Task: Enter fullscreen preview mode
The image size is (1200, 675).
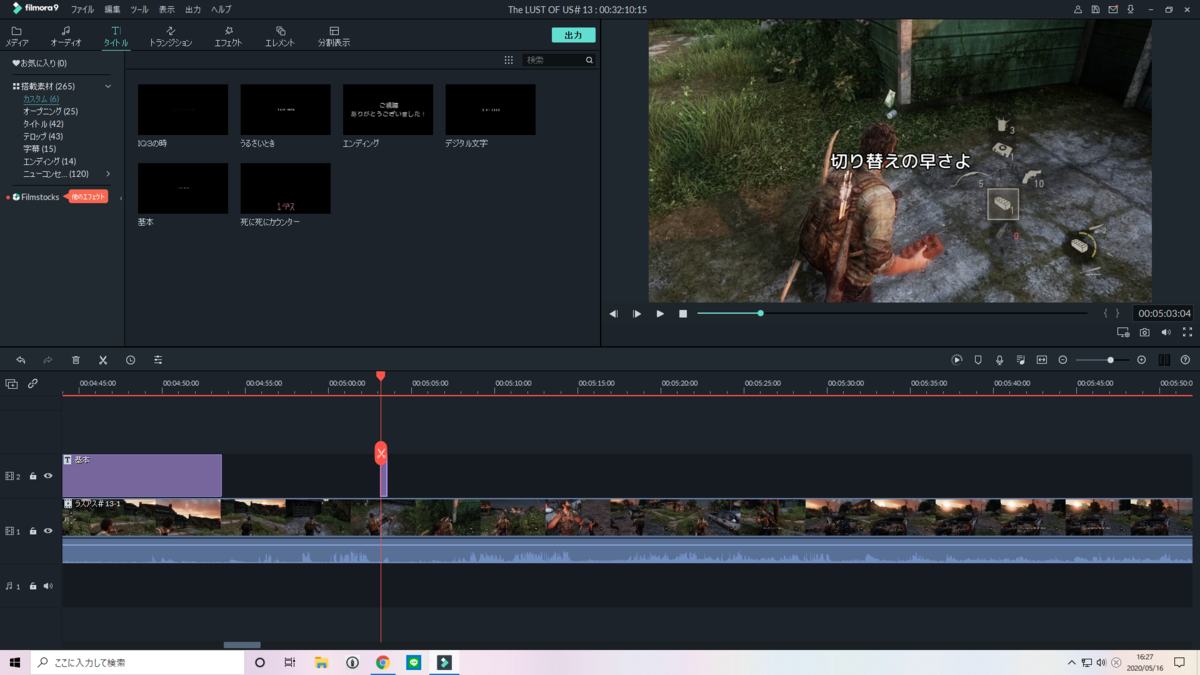Action: coord(1187,332)
